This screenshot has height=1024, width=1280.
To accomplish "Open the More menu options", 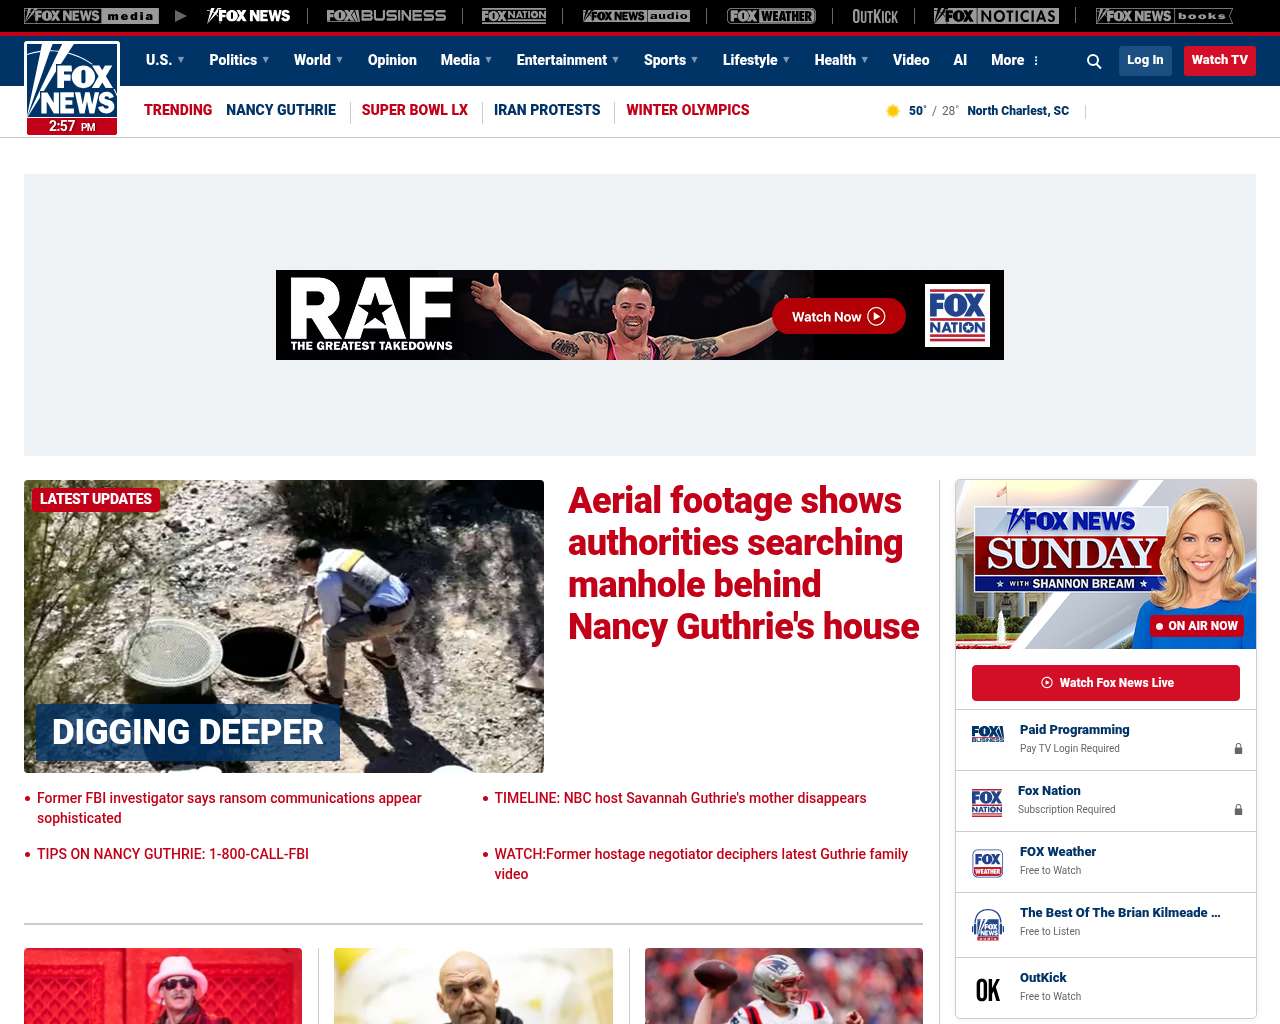I will 1015,60.
